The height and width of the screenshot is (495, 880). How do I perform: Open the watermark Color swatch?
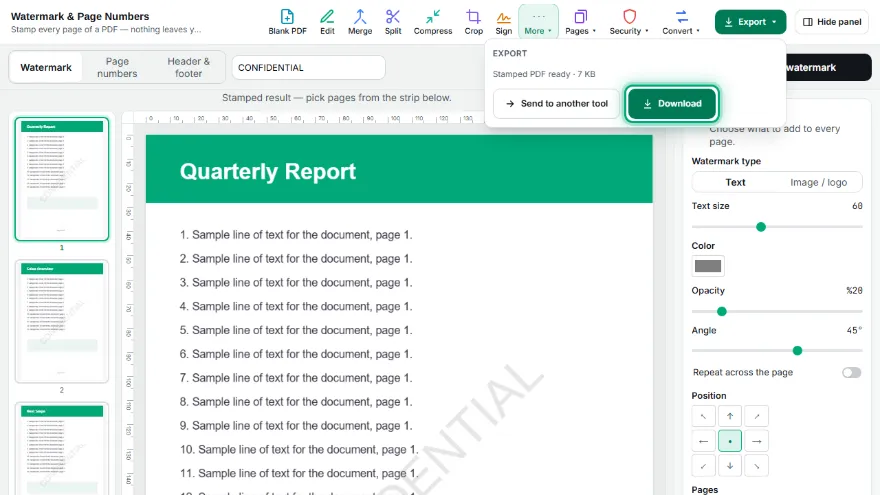pyautogui.click(x=708, y=266)
